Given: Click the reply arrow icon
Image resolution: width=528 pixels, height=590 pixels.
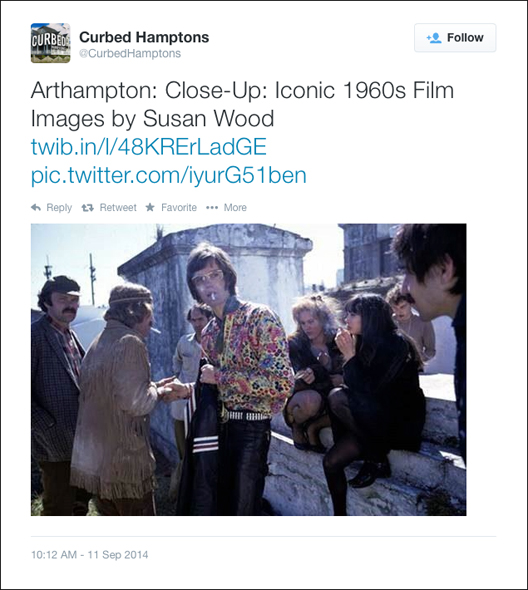Looking at the screenshot, I should pyautogui.click(x=36, y=207).
